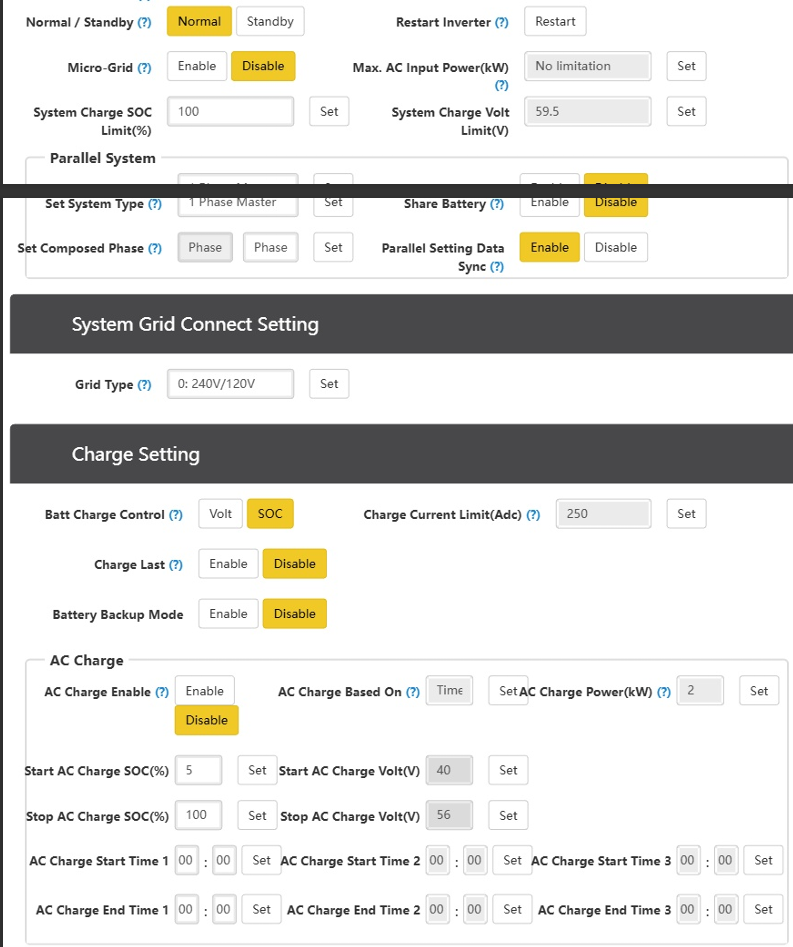Disable Charge Last

[x=294, y=563]
